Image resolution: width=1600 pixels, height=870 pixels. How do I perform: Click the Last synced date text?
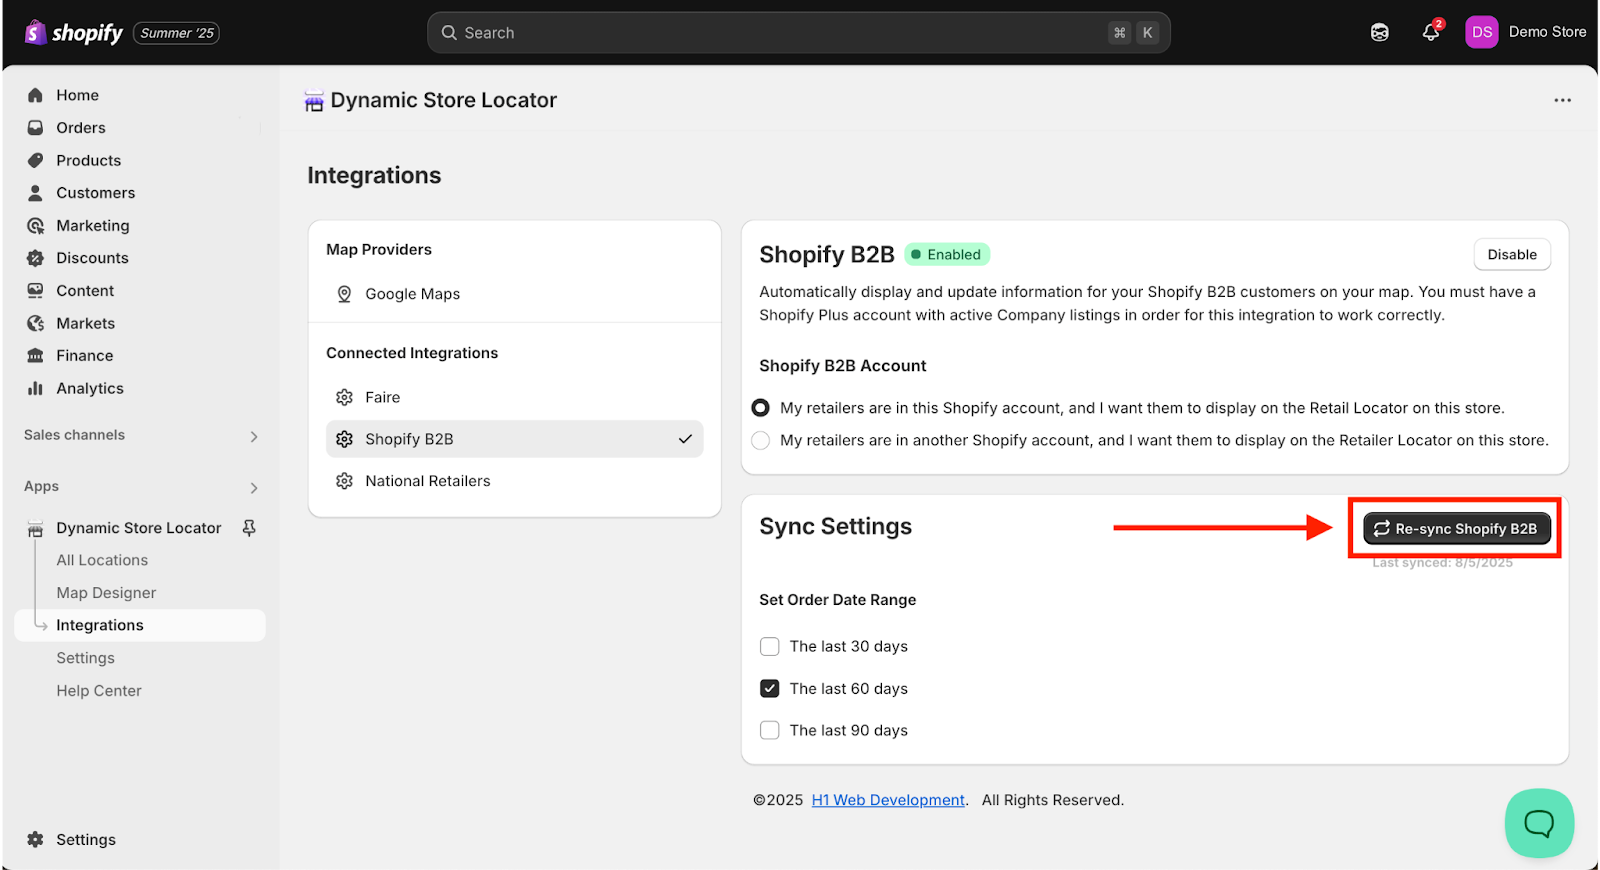[1442, 563]
